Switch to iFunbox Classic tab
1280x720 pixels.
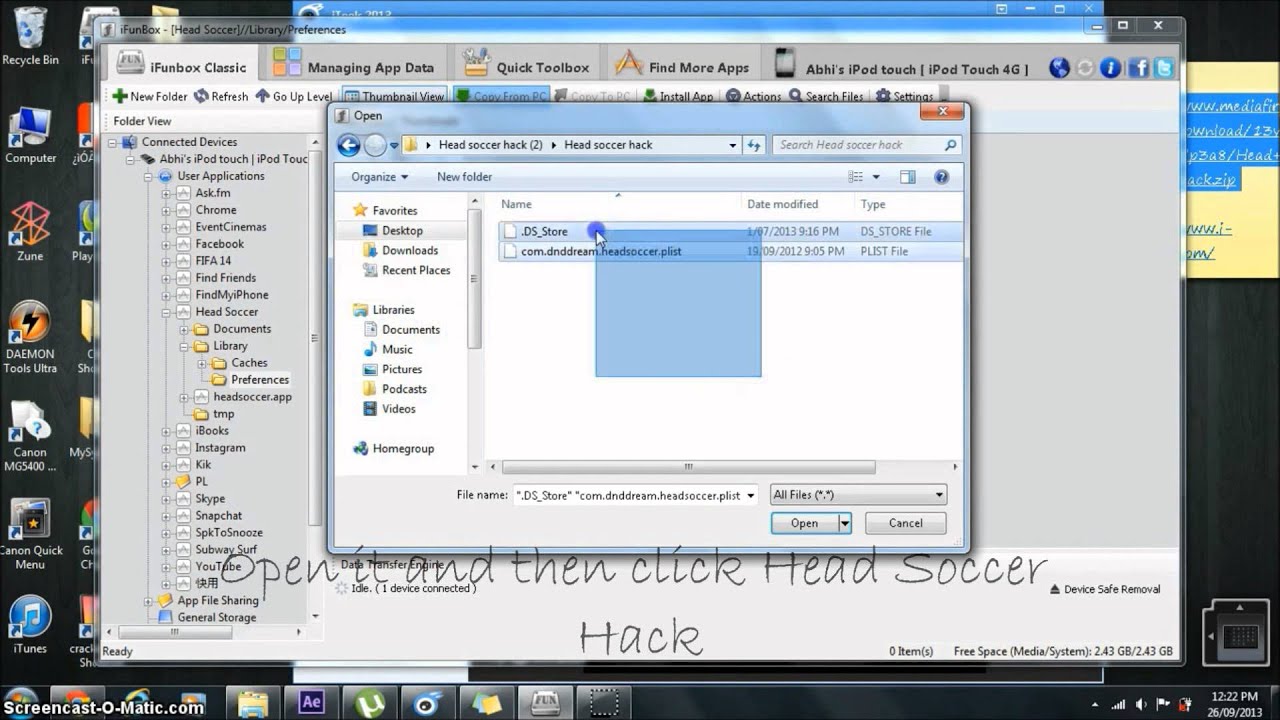pos(182,67)
